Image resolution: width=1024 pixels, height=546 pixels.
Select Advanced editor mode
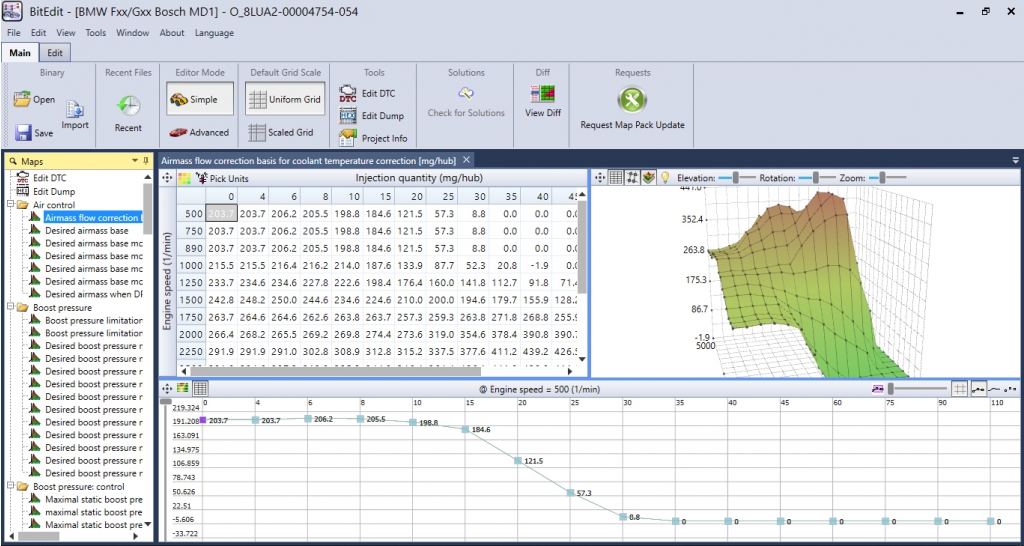[199, 133]
